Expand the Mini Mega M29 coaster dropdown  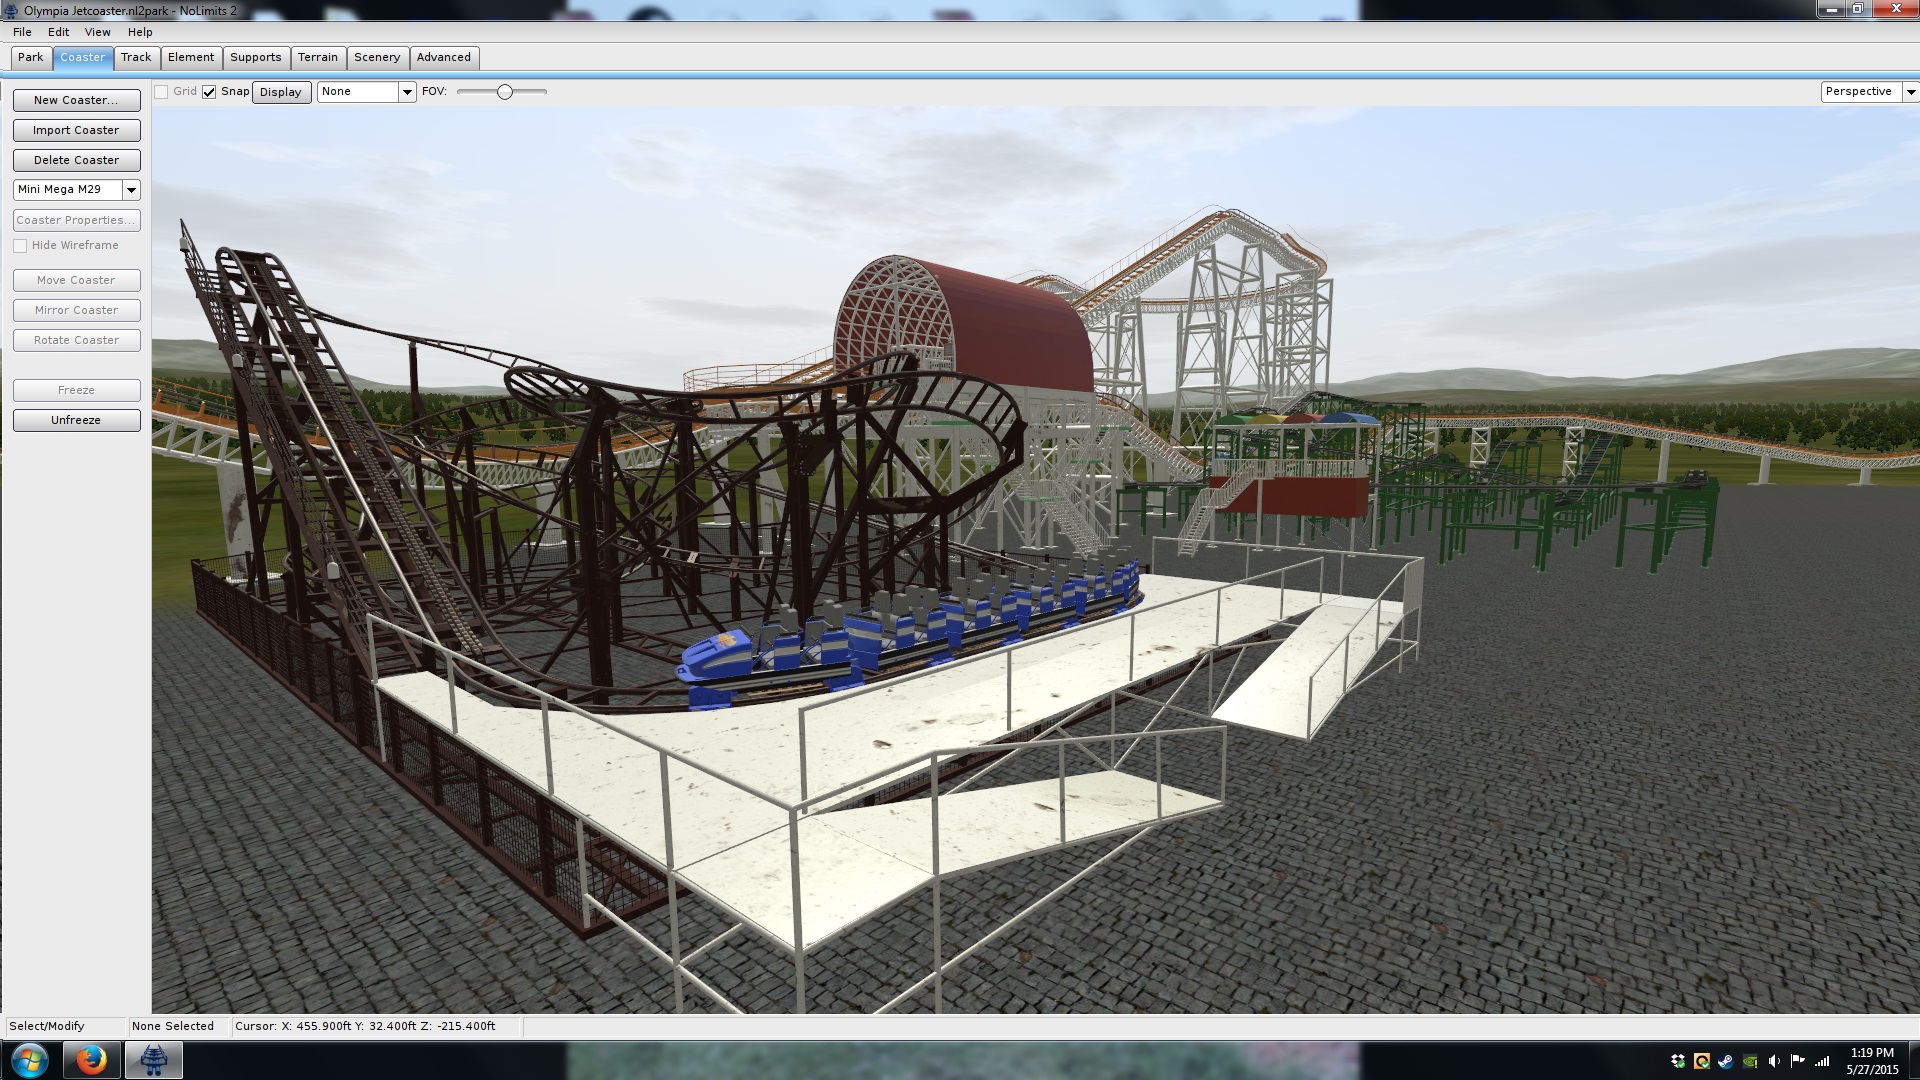(131, 190)
